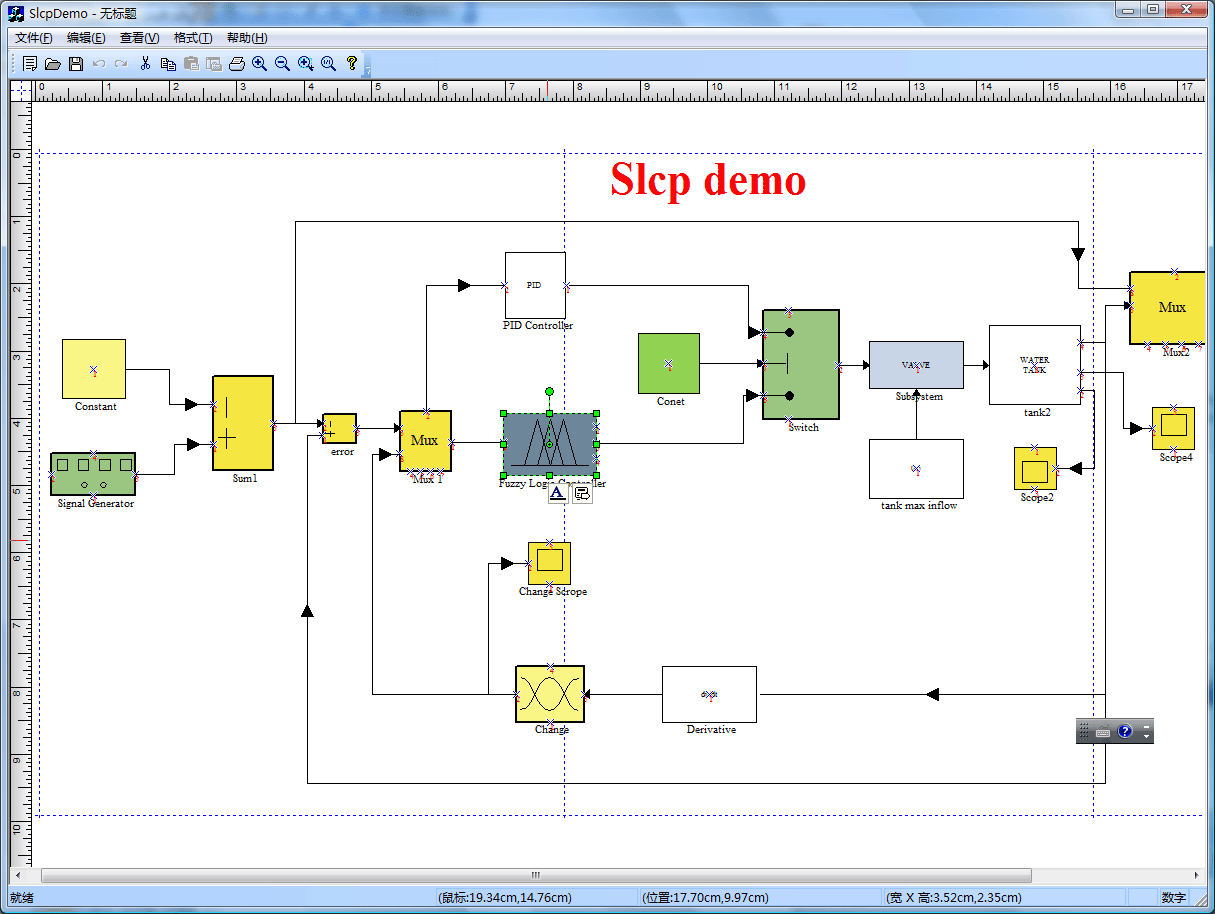Click the text format 'A' icon below the selected block

[x=558, y=493]
